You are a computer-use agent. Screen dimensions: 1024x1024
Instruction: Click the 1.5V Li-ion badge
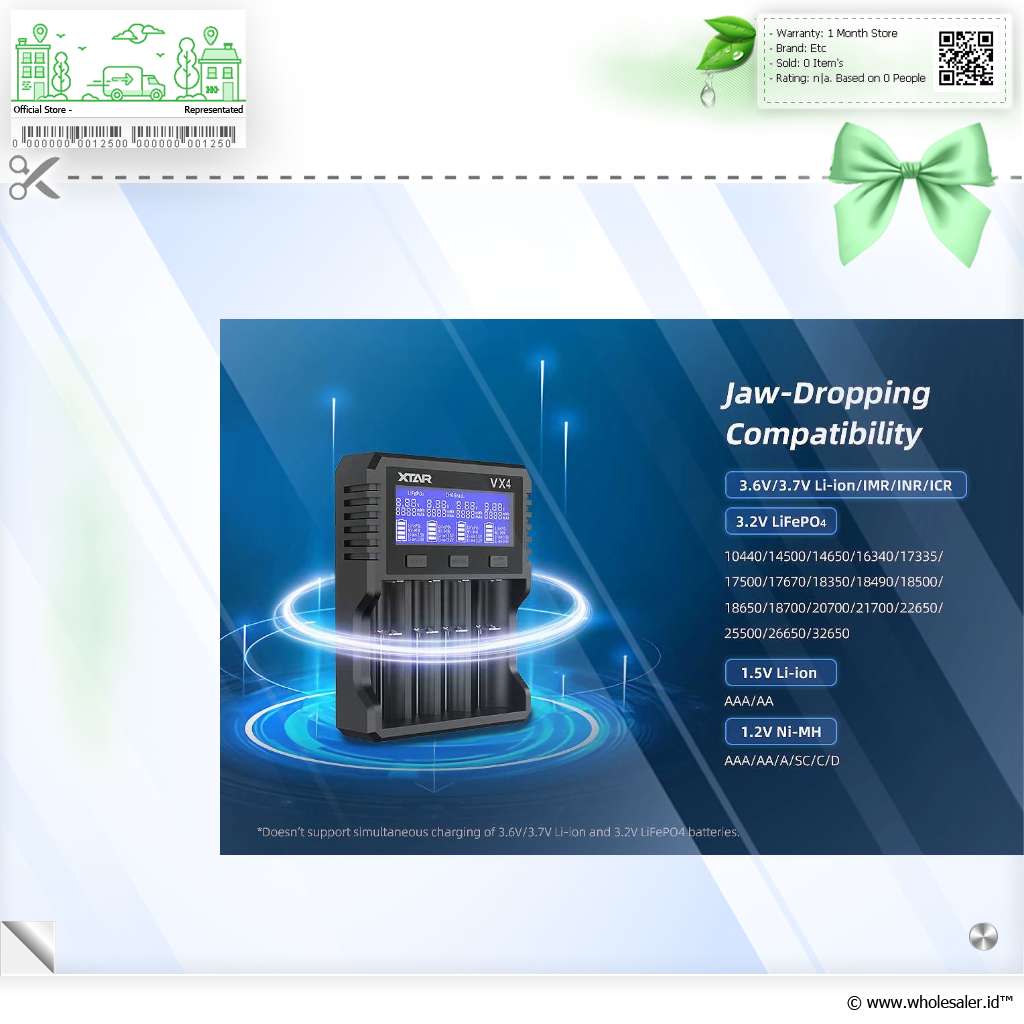[780, 673]
